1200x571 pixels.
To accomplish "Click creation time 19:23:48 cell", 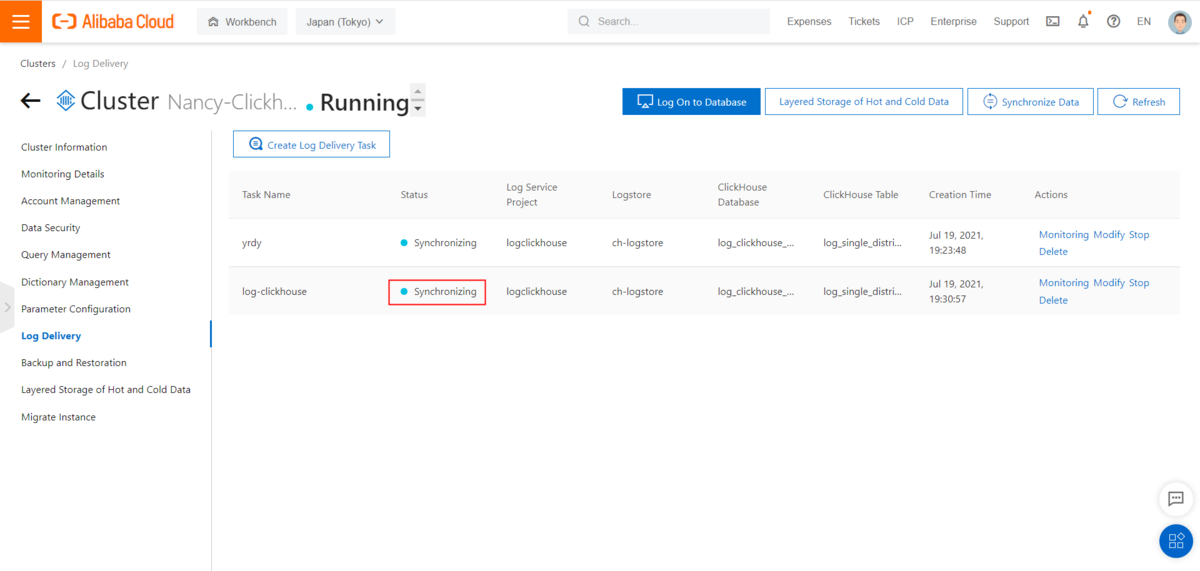I will [956, 243].
